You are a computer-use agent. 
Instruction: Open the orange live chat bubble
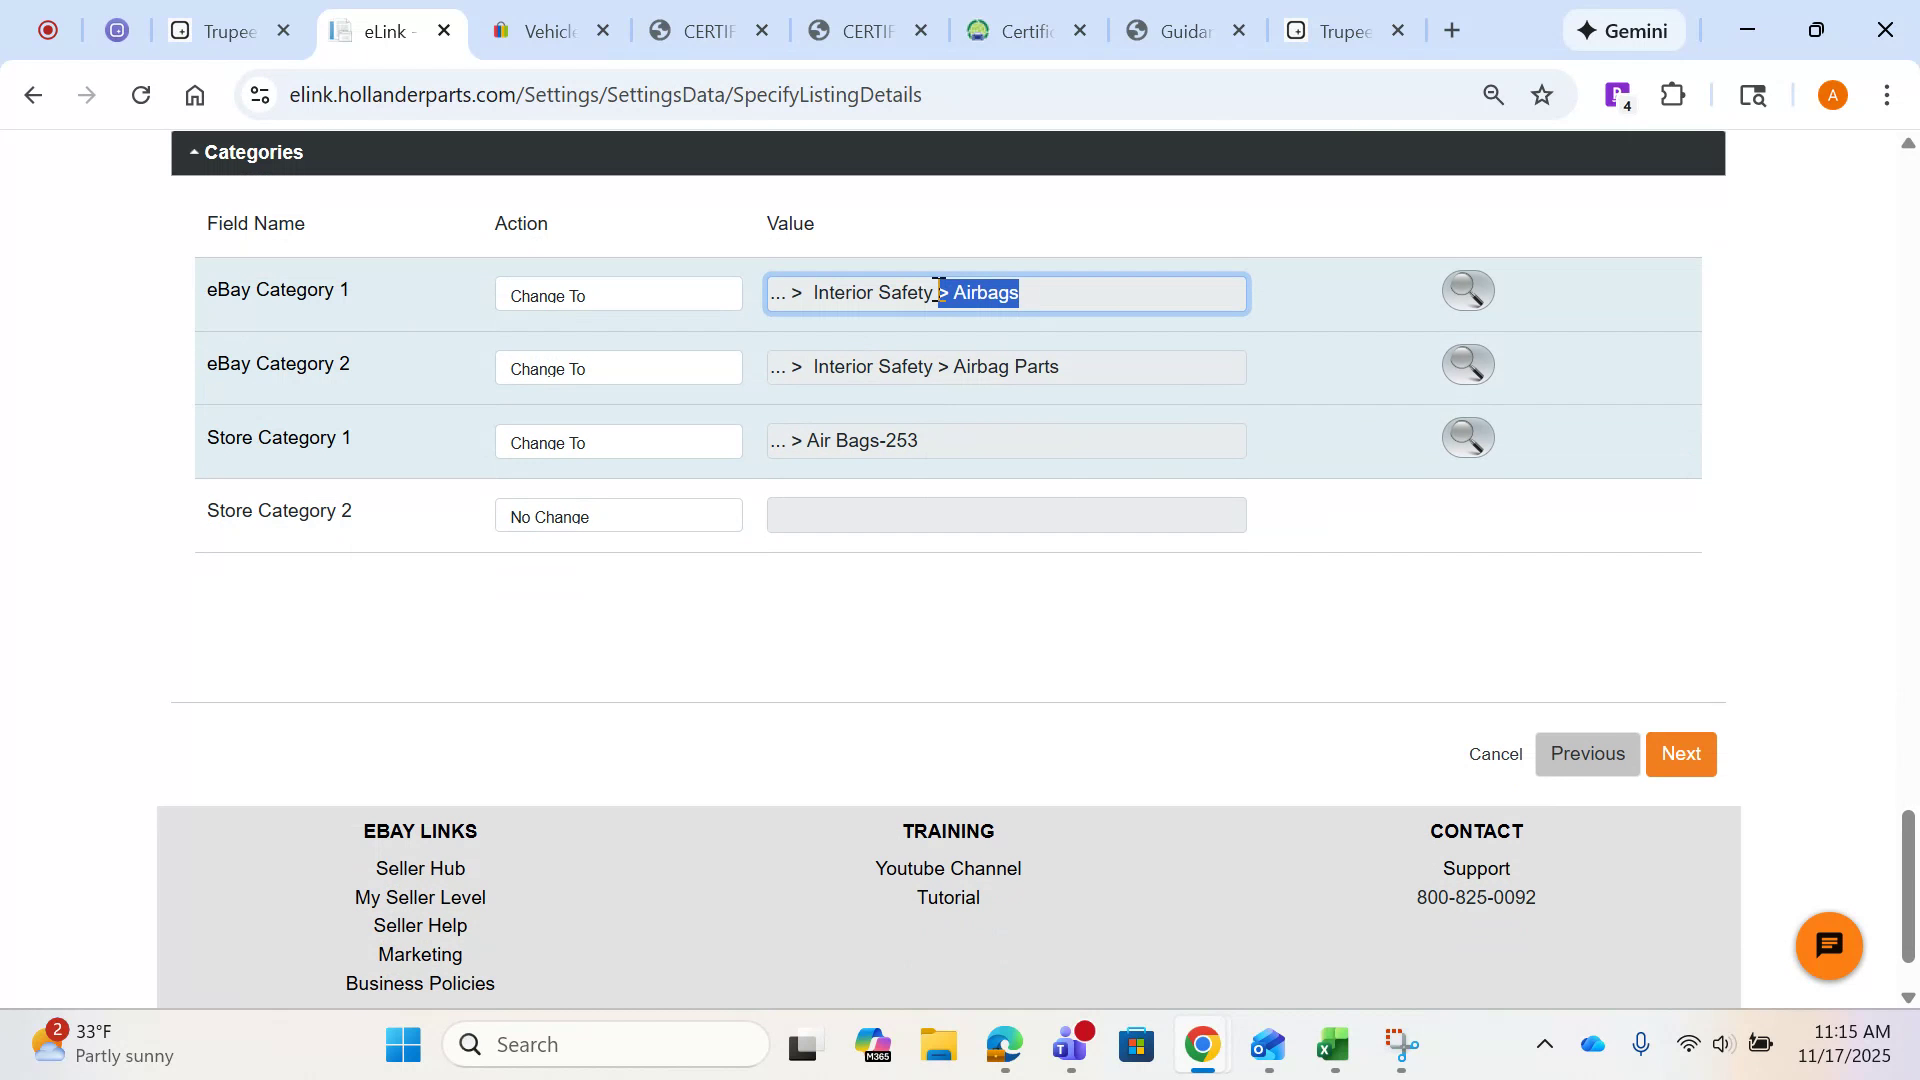pyautogui.click(x=1828, y=945)
